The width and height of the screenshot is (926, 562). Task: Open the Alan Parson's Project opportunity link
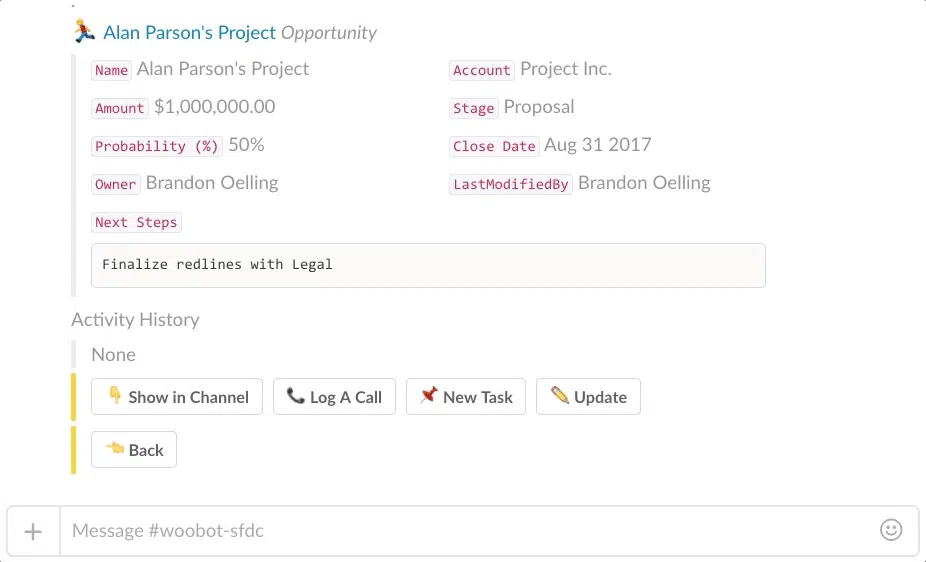[189, 32]
